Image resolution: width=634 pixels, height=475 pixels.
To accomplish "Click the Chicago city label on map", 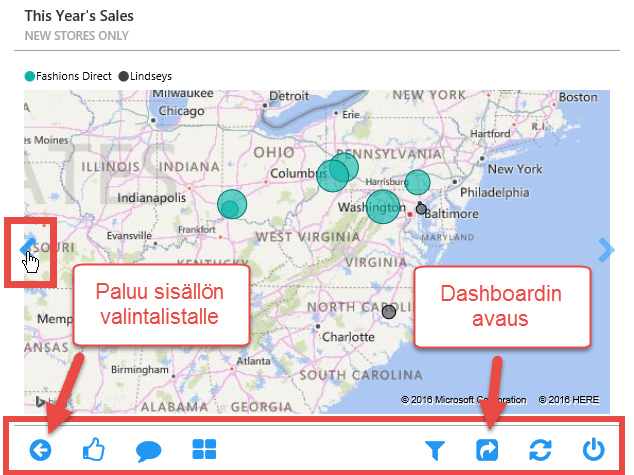I will click(181, 111).
